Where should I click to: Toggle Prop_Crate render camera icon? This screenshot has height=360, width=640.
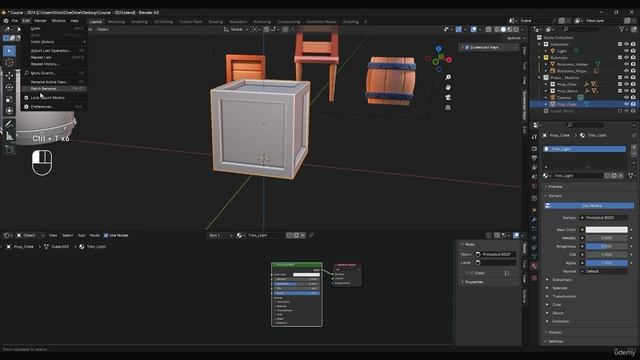tap(633, 104)
